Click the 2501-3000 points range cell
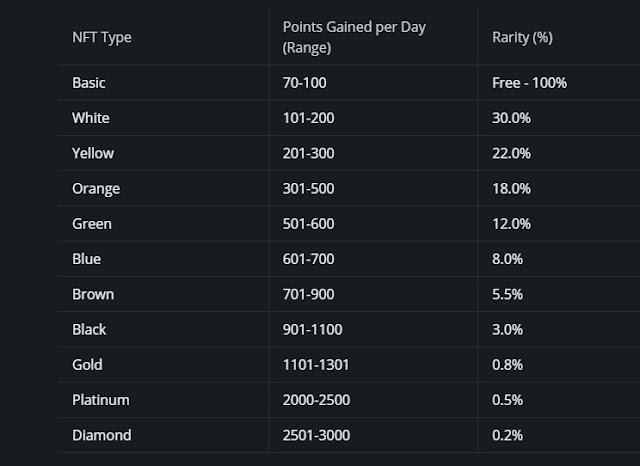 (316, 435)
